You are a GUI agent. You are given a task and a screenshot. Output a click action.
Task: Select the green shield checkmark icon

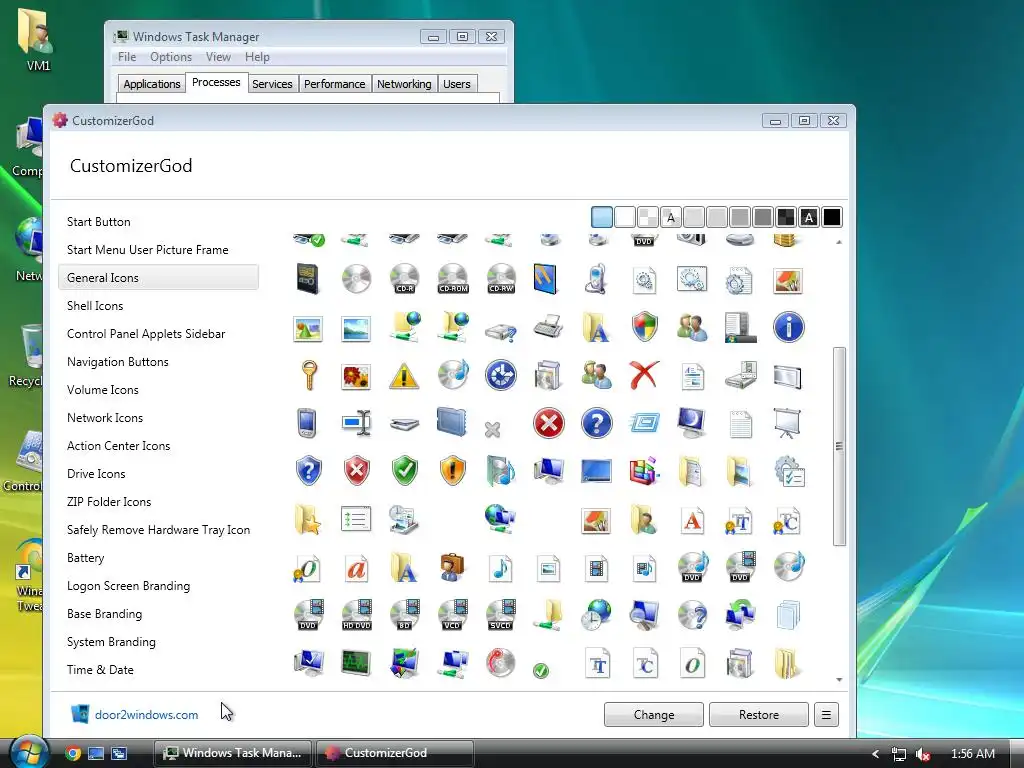[x=404, y=471]
